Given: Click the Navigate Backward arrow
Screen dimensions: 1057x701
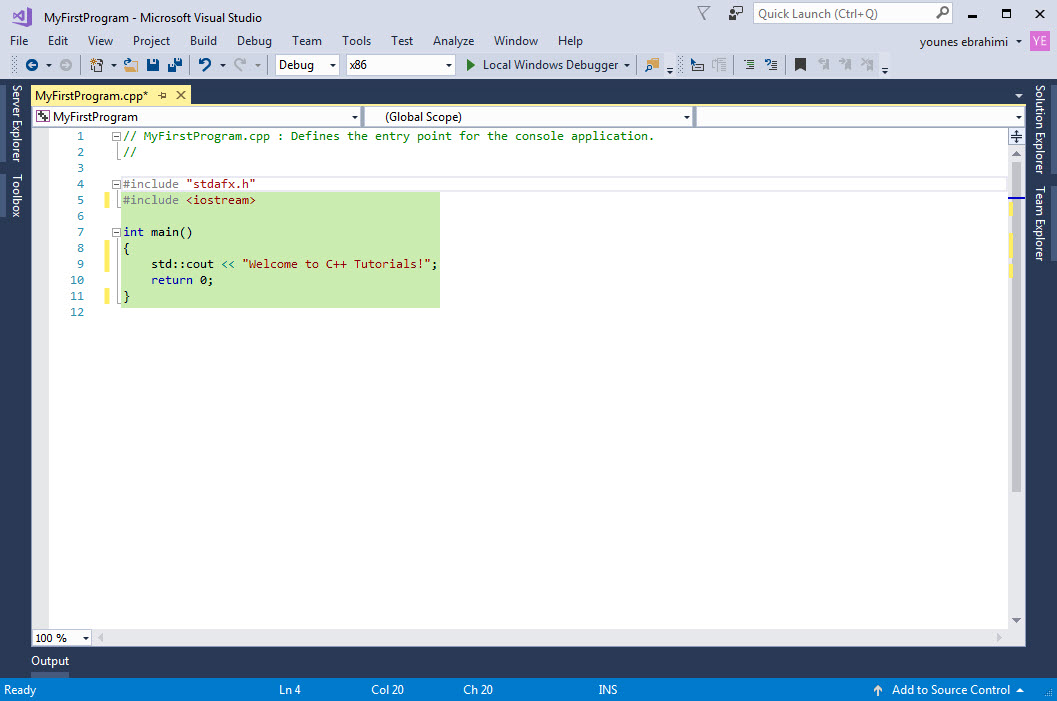Looking at the screenshot, I should pos(33,65).
